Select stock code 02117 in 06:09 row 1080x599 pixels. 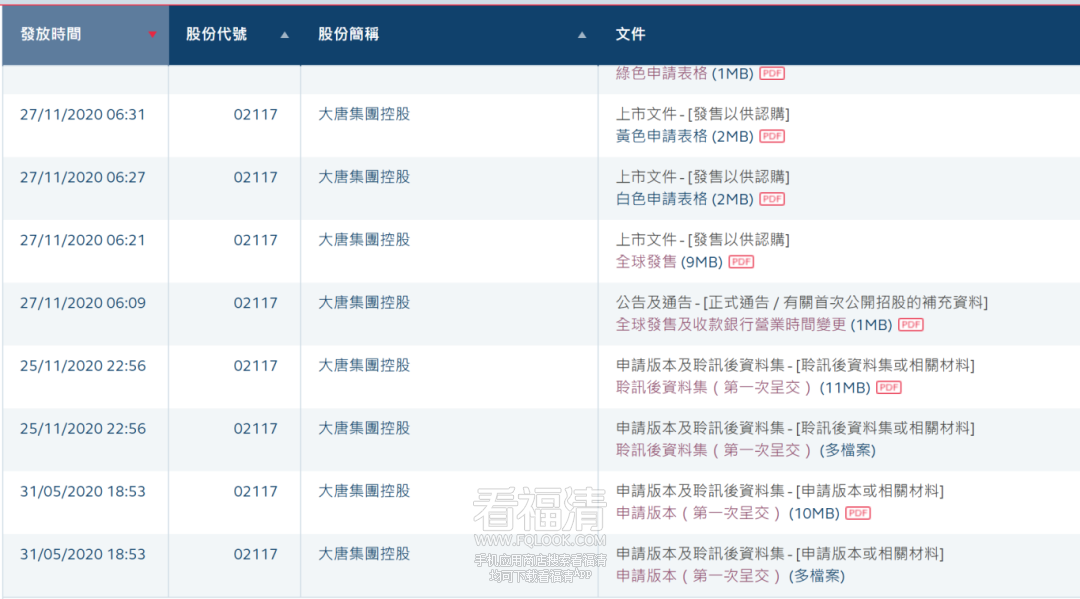[x=256, y=302]
